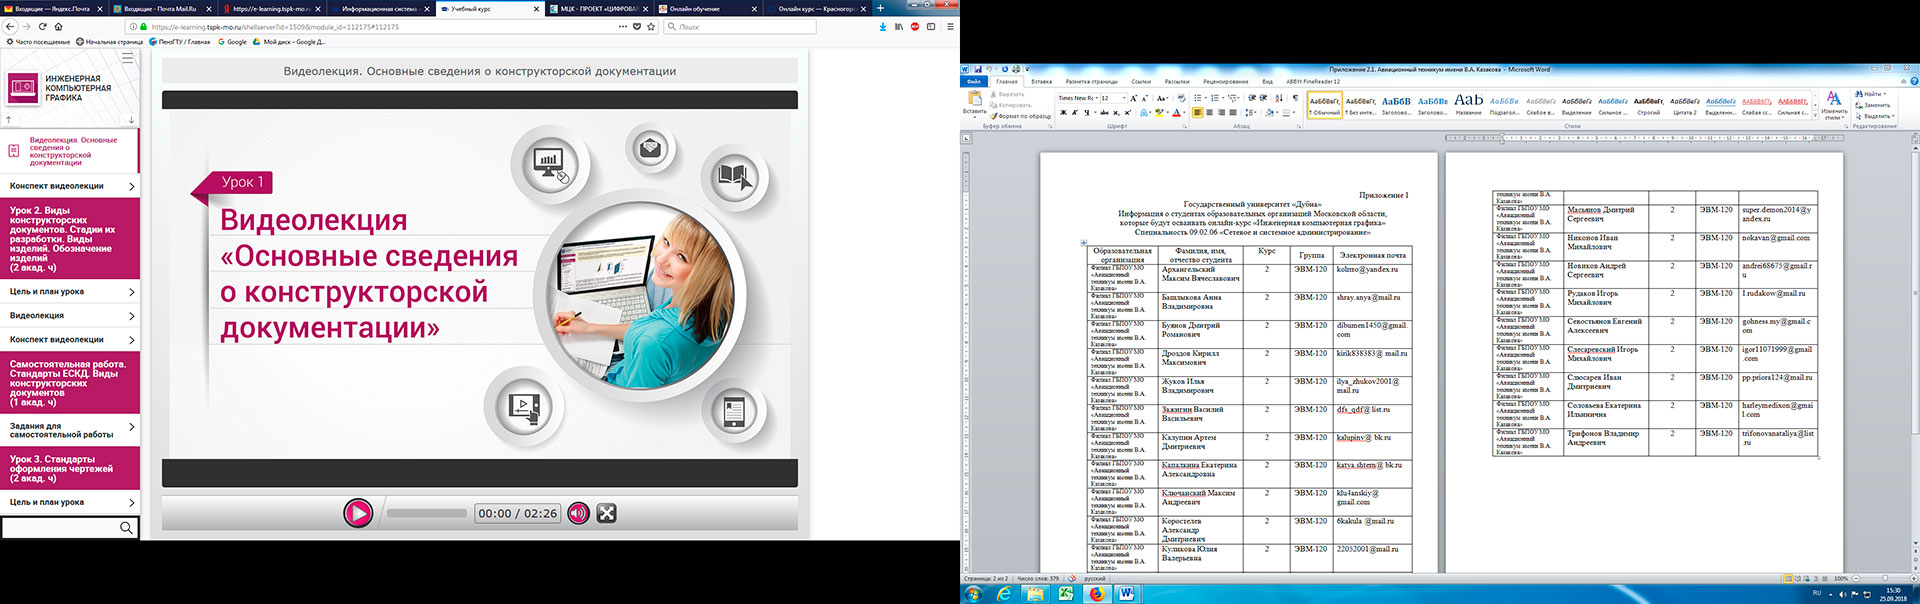The image size is (1920, 604).
Task: Open ABBYY FineReader 12 ribbon tab
Action: 1313,82
